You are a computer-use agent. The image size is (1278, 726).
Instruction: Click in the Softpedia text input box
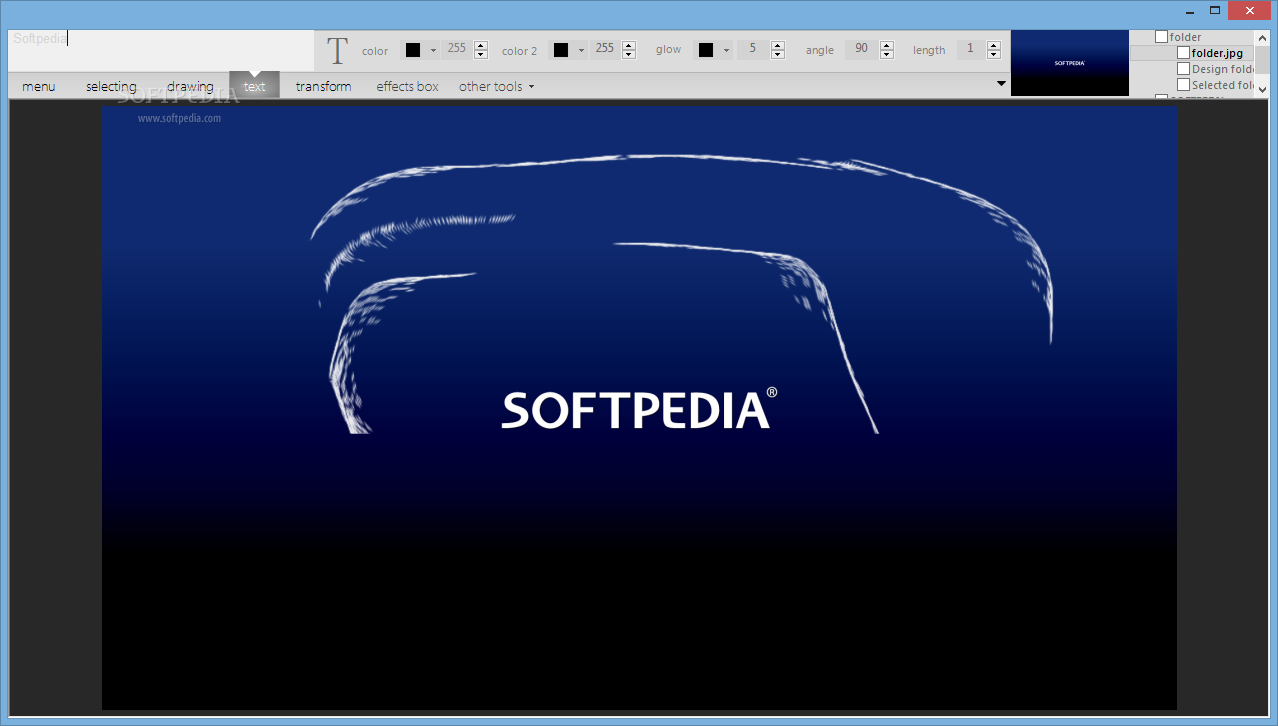point(162,51)
